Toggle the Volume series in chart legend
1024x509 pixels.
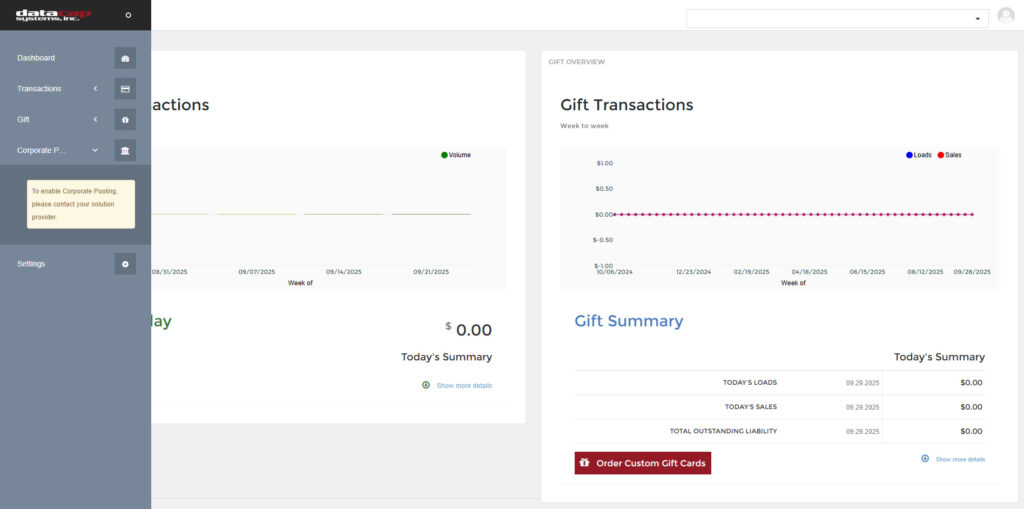click(x=455, y=155)
